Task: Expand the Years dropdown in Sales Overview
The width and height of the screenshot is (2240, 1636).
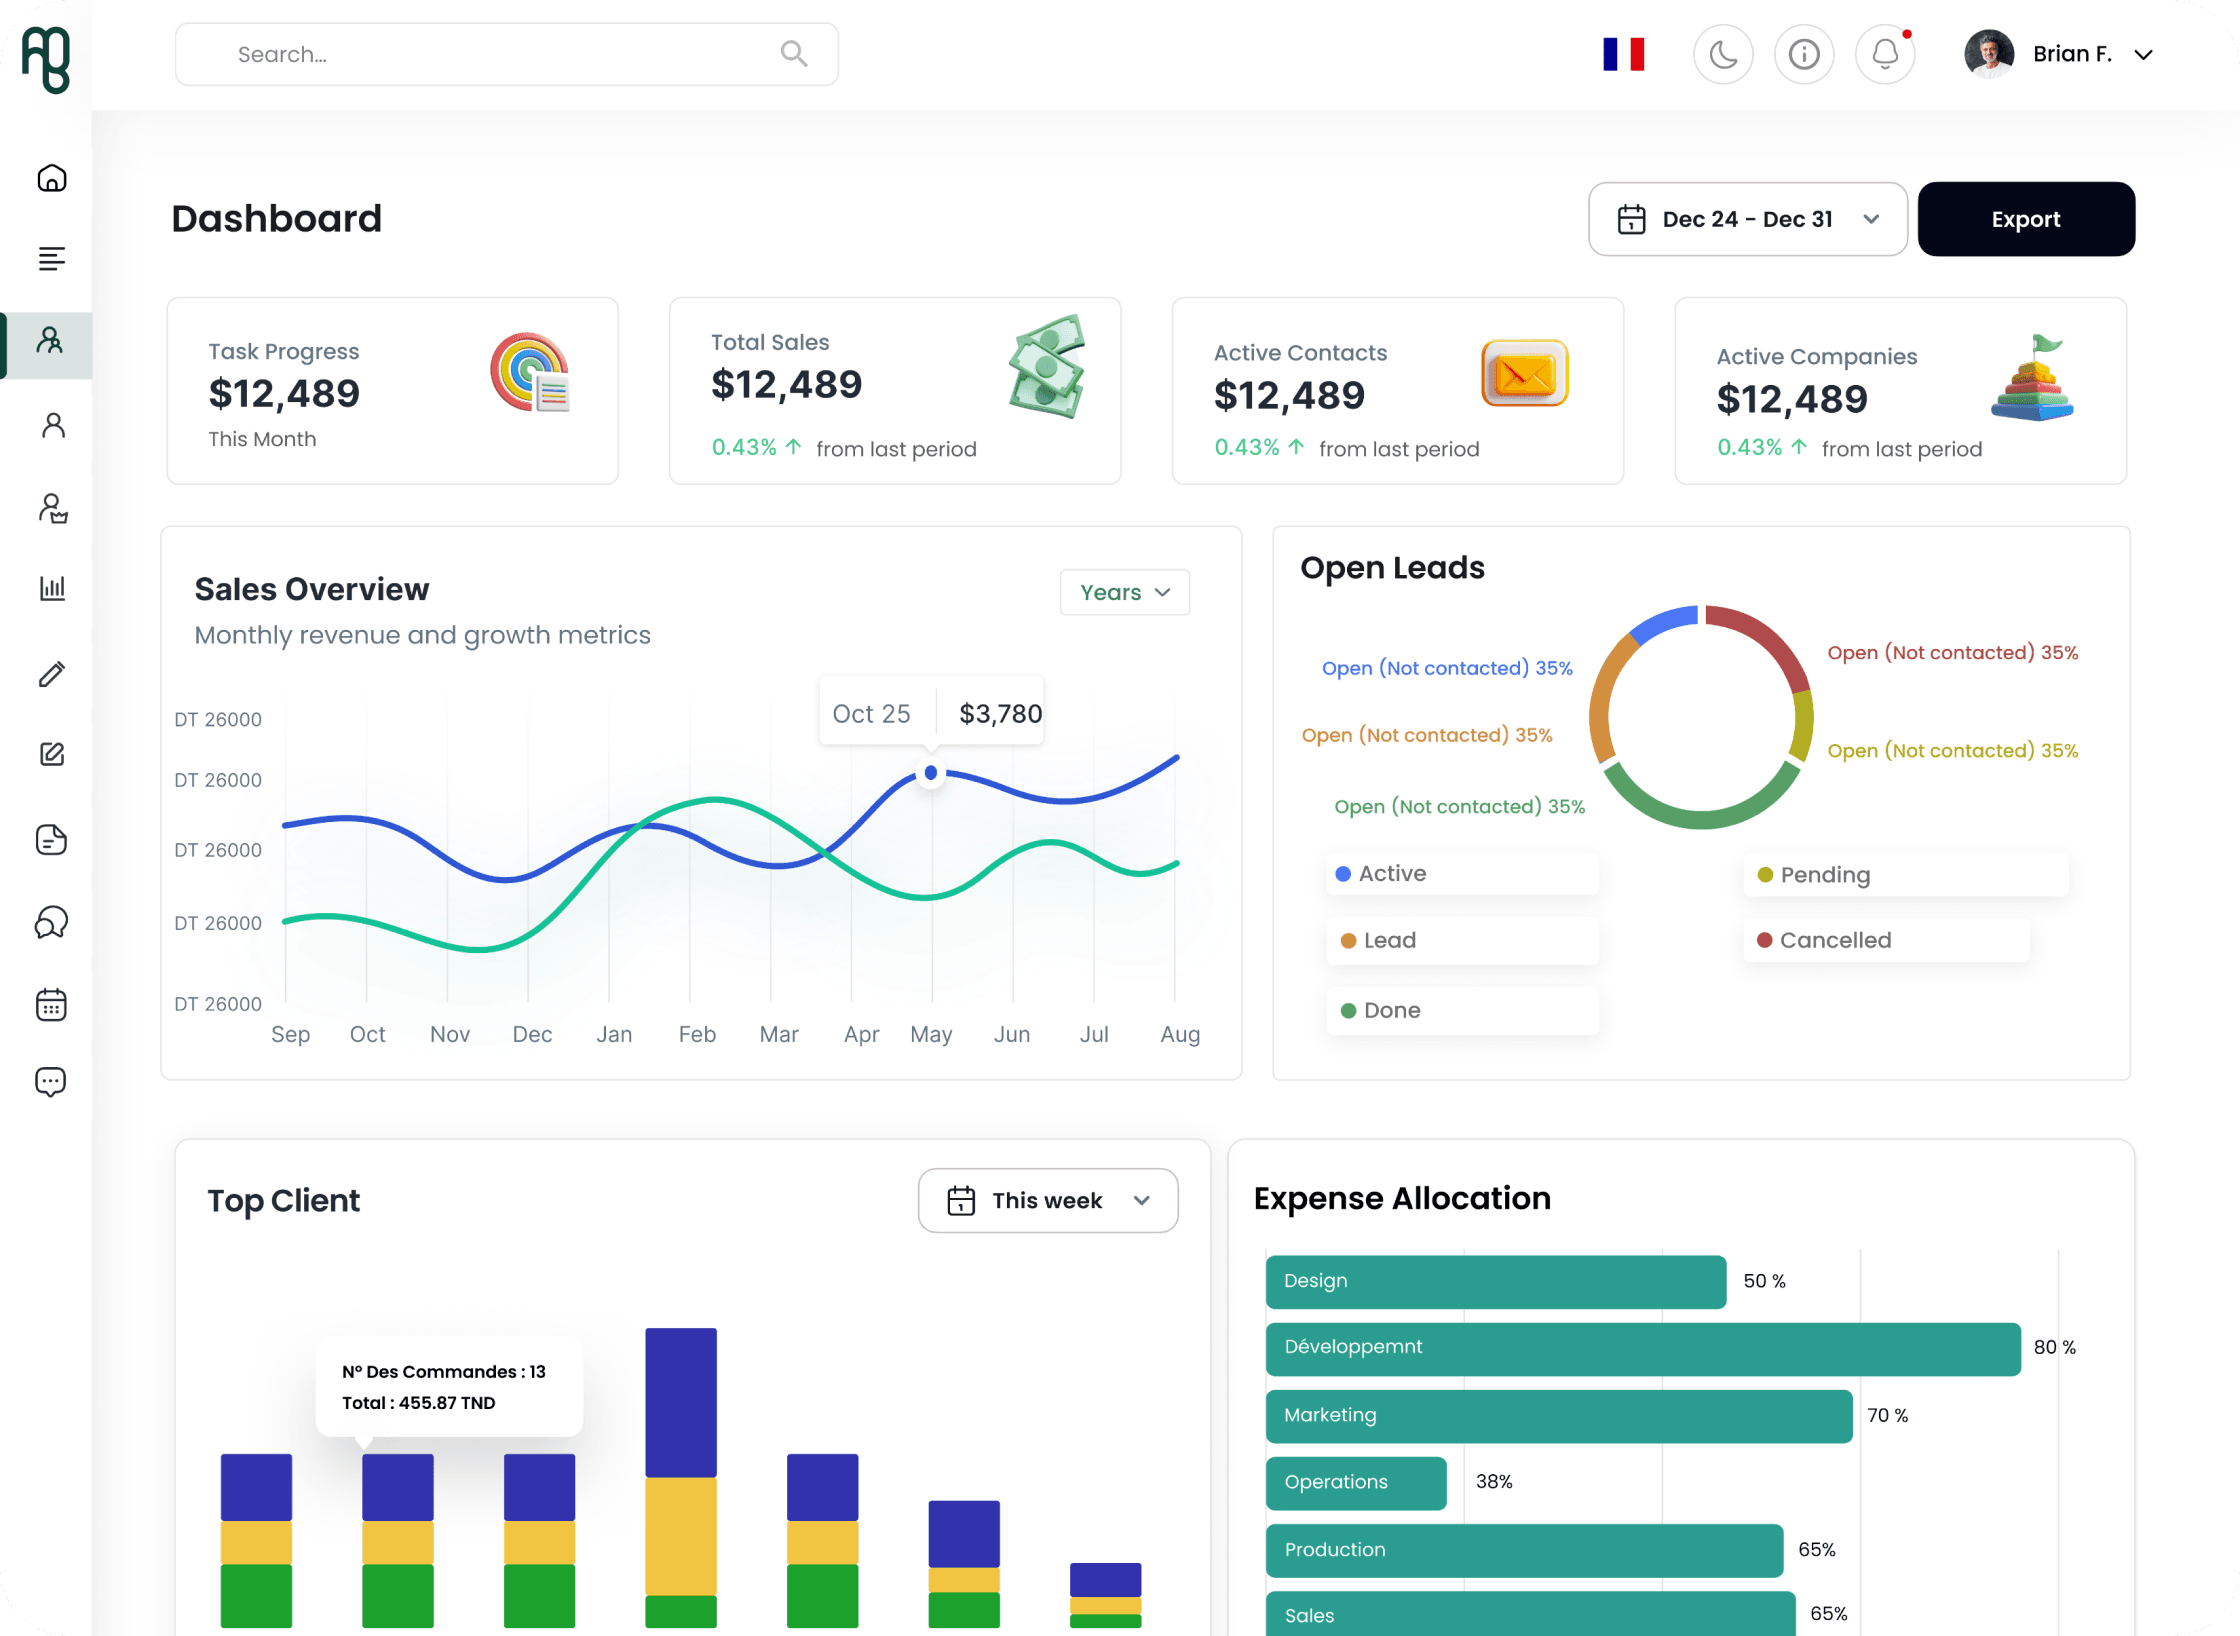Action: (1125, 592)
